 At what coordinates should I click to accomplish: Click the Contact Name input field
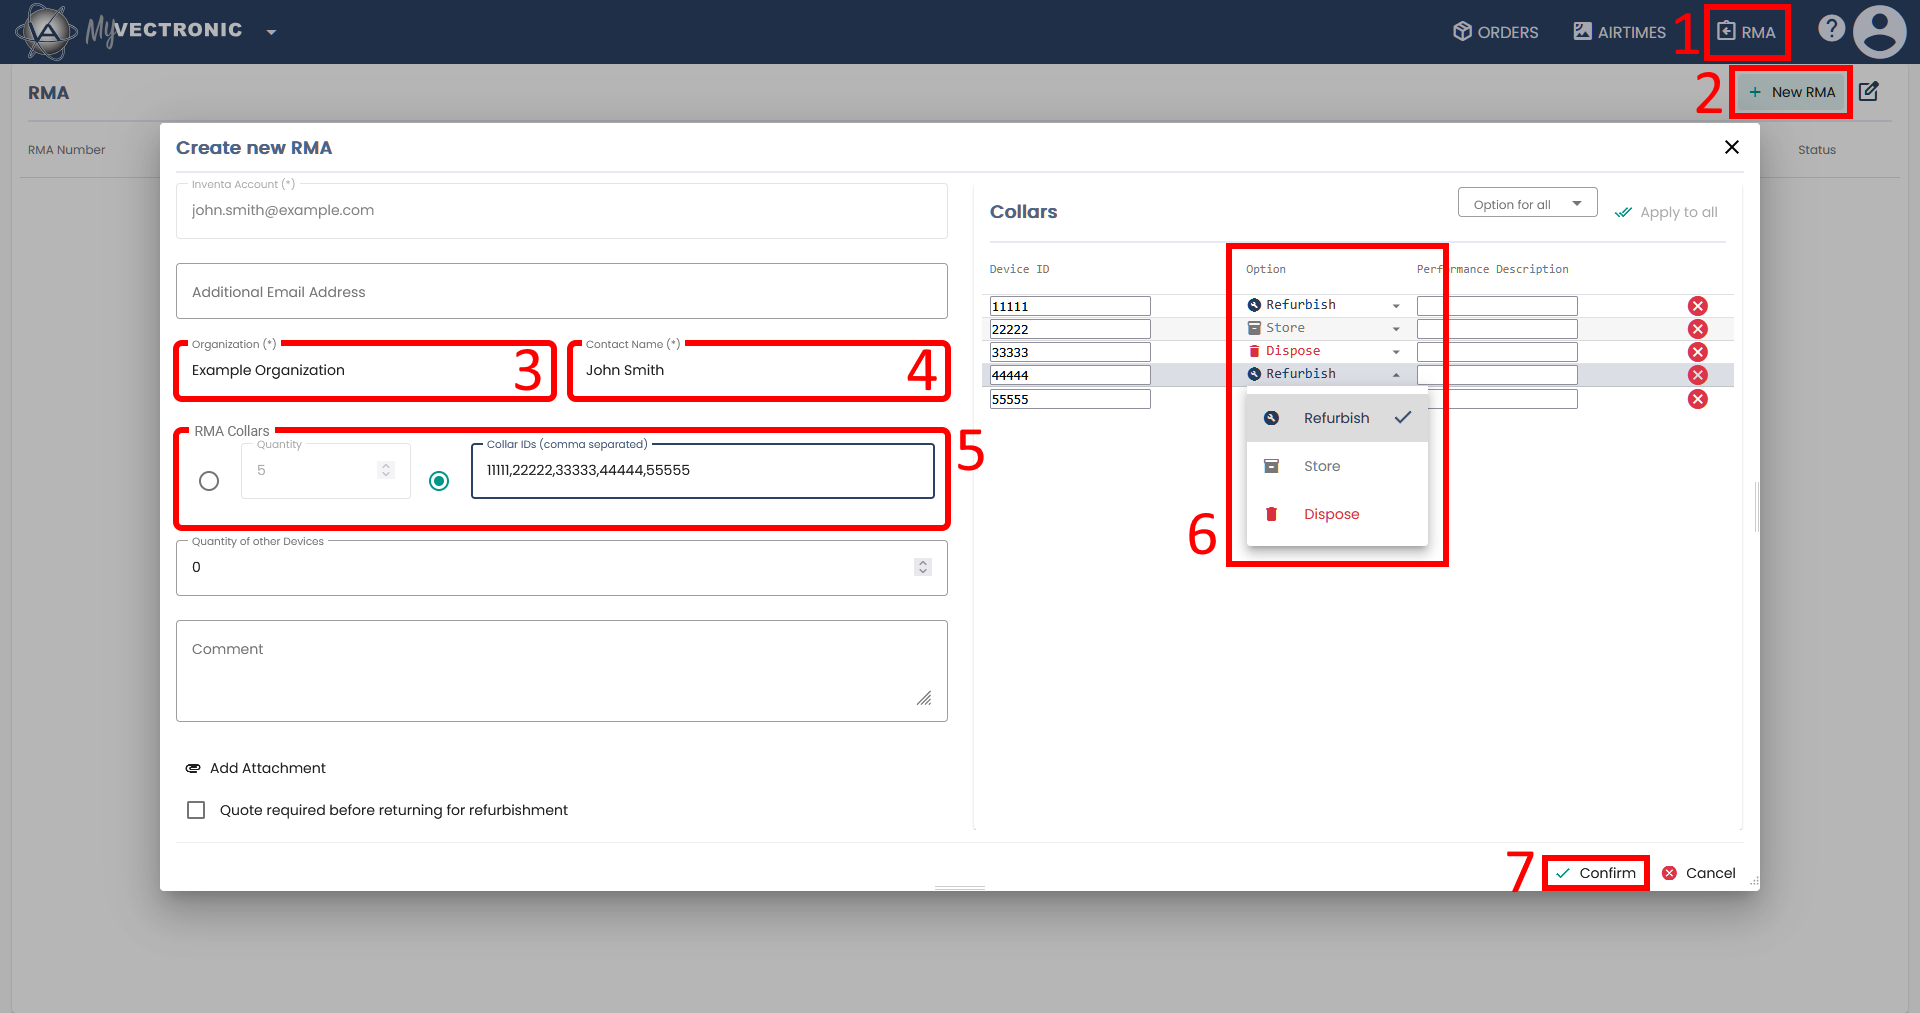759,371
